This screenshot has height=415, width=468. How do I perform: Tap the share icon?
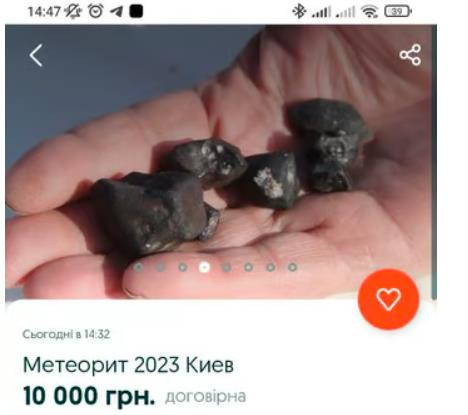pyautogui.click(x=410, y=55)
